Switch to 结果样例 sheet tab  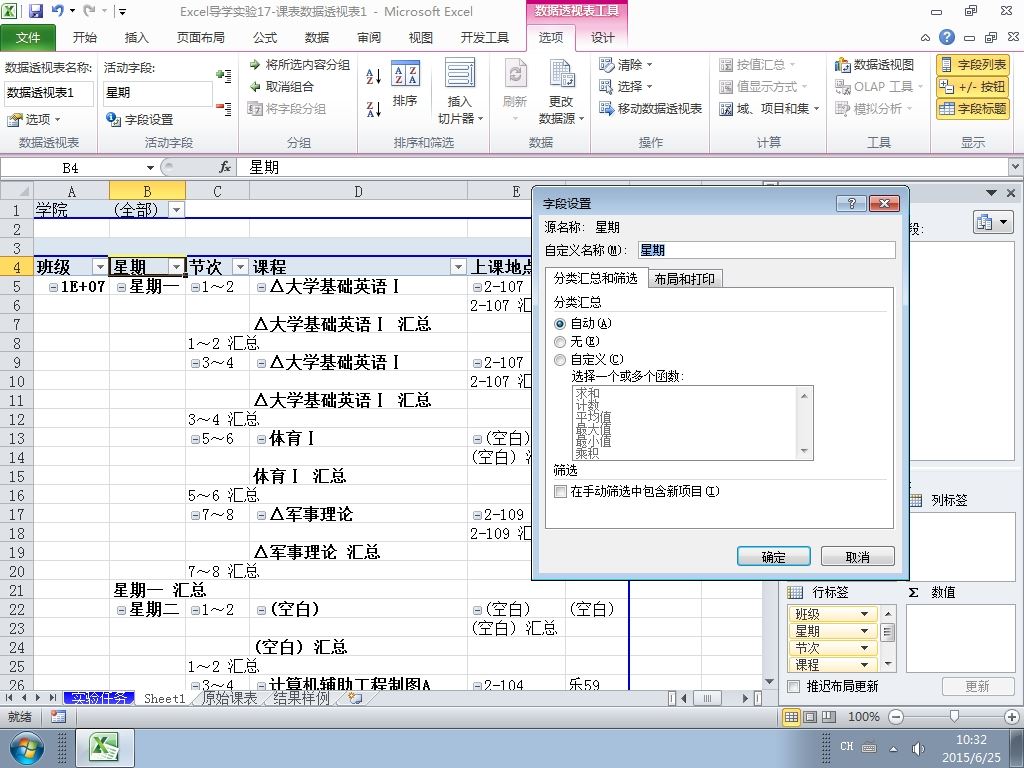coord(301,698)
